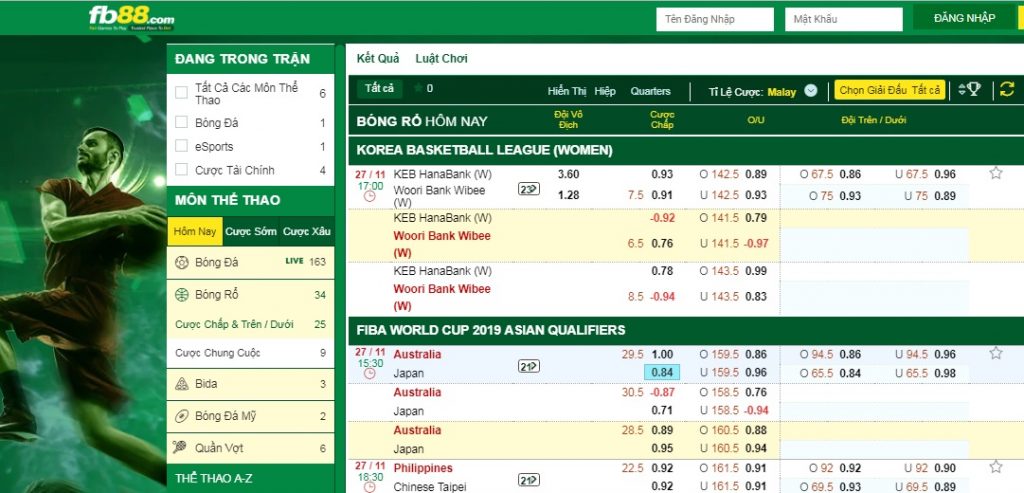The width and height of the screenshot is (1024, 493).
Task: Click the Quần Vợt tennis racket icon
Action: (180, 447)
